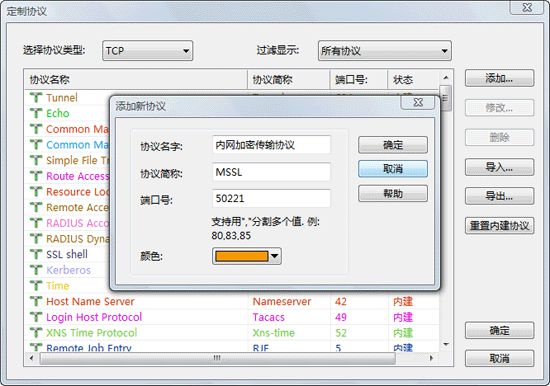Sort by the 协议名称 column header

[x=136, y=80]
